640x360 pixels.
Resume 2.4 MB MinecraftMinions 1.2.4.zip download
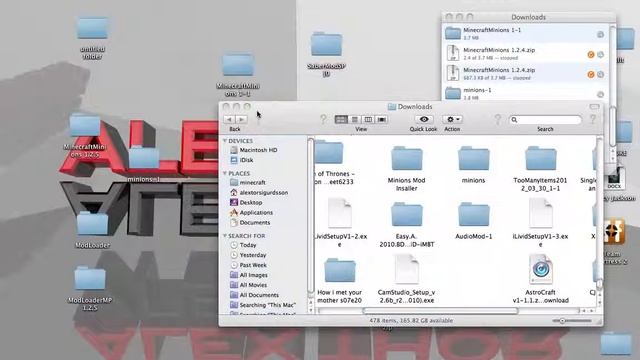pos(591,54)
